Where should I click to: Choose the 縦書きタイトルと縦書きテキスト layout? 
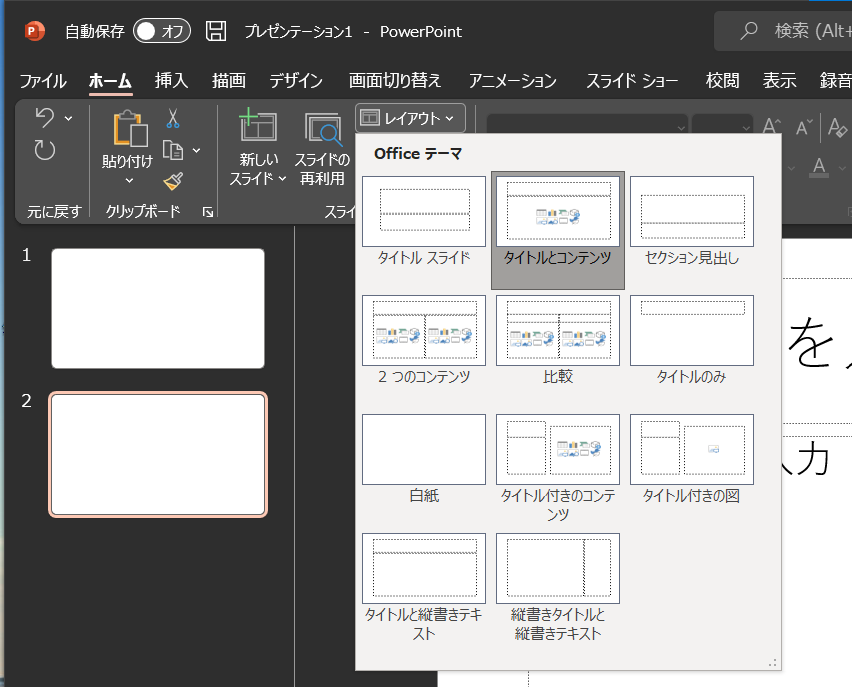coord(558,588)
